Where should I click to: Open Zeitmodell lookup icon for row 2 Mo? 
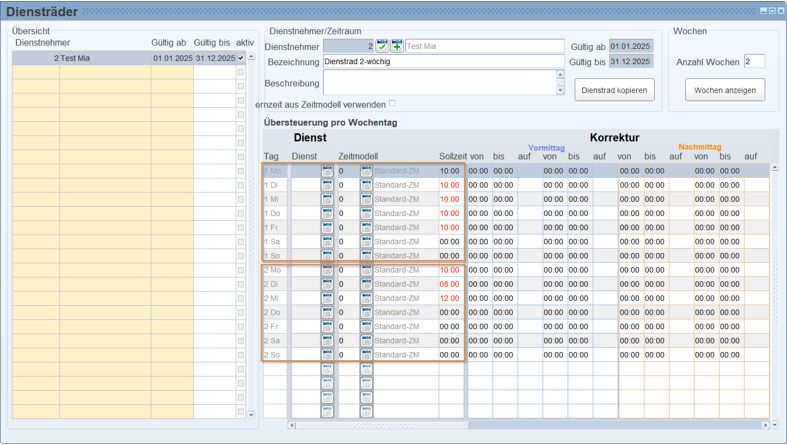366,270
